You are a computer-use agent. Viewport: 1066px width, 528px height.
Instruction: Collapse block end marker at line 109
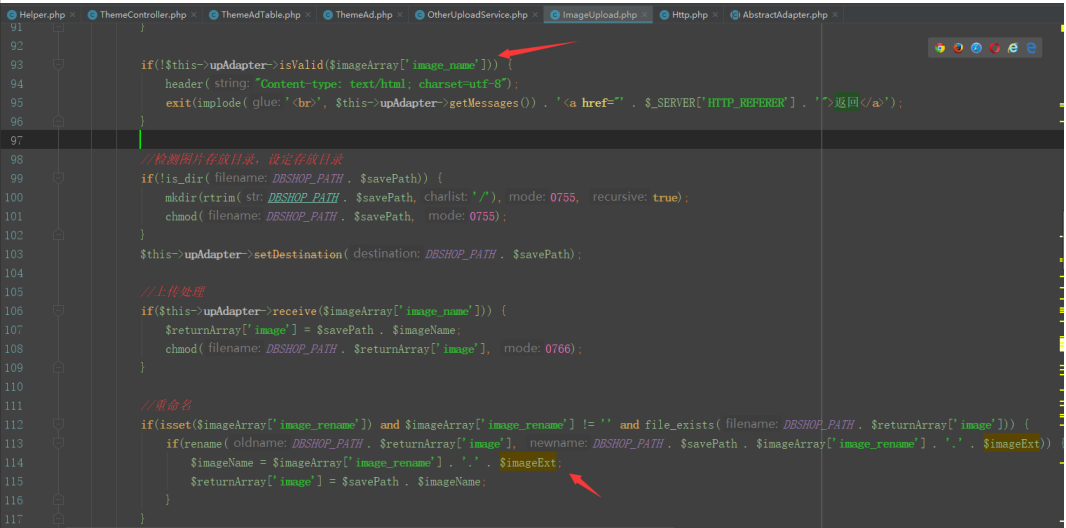click(58, 367)
